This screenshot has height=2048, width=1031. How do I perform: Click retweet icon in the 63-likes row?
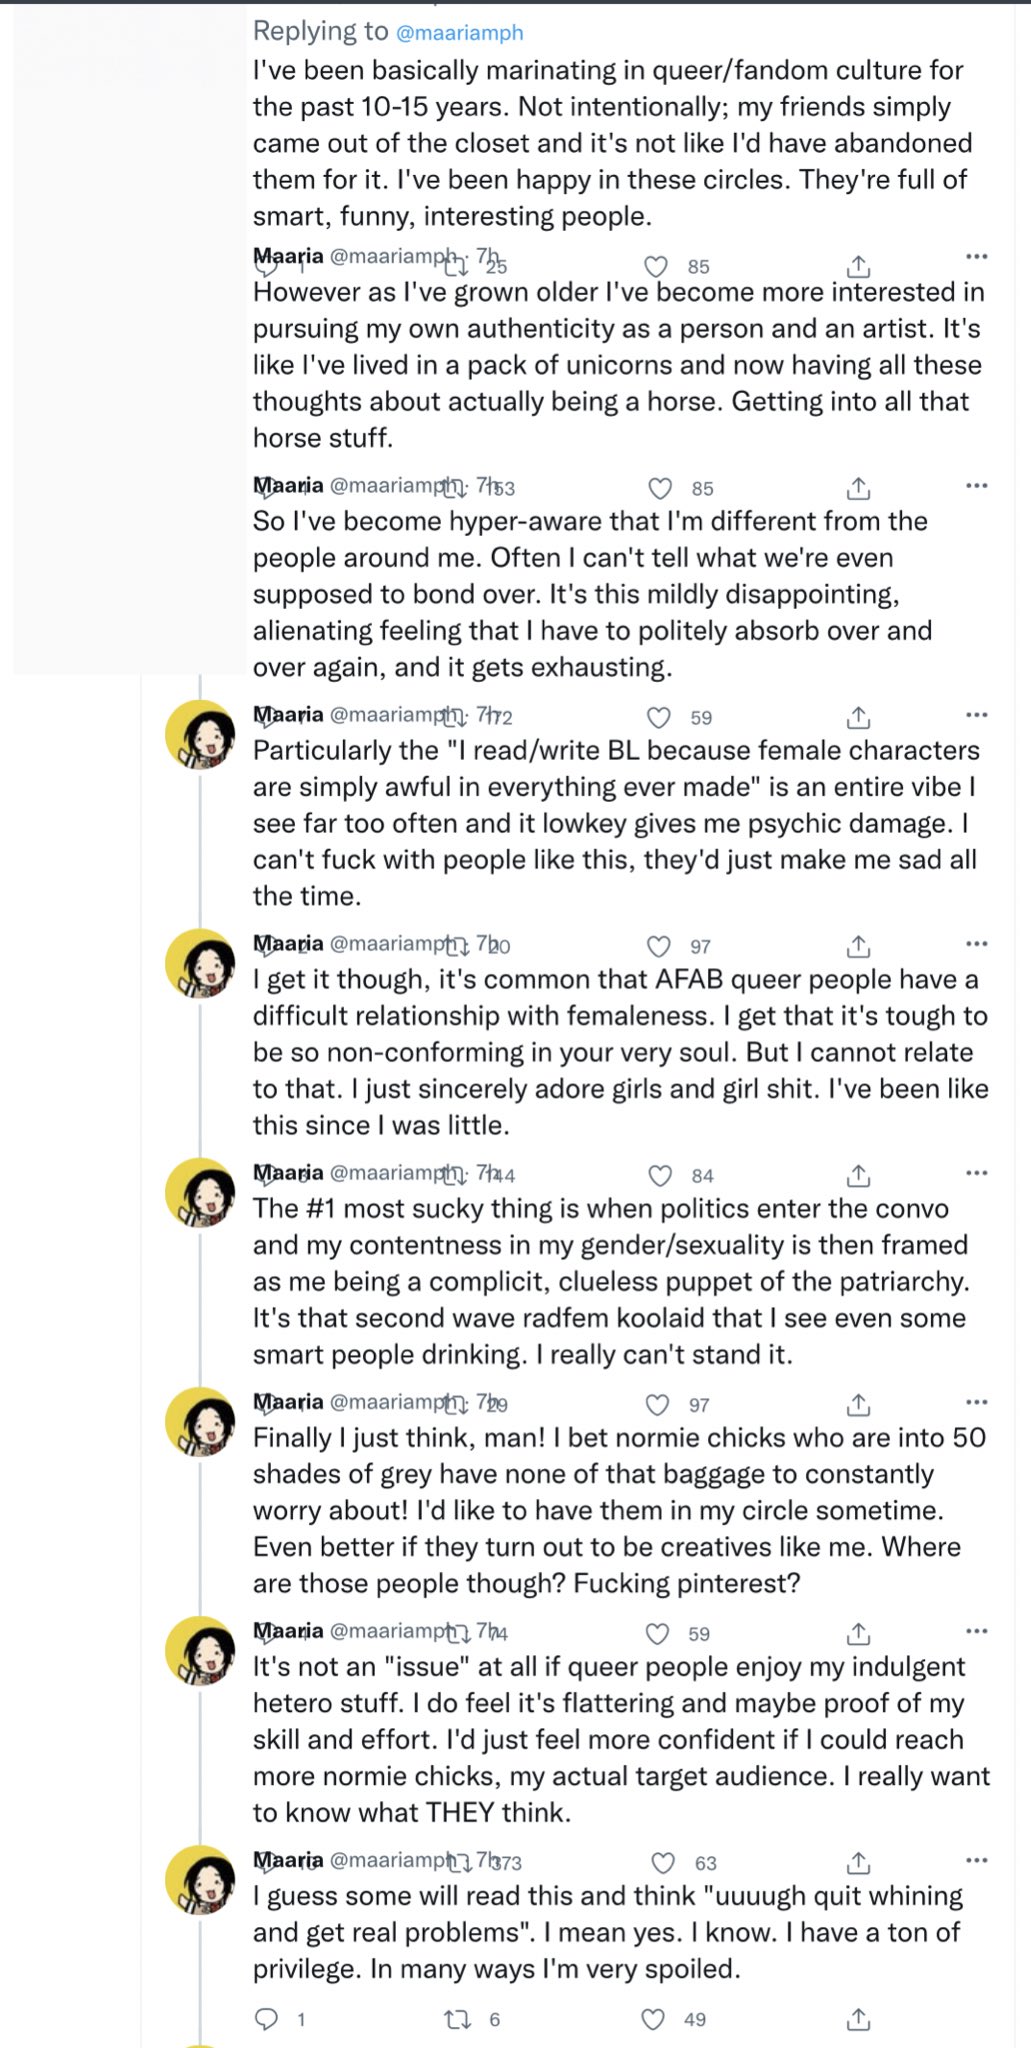(462, 1862)
